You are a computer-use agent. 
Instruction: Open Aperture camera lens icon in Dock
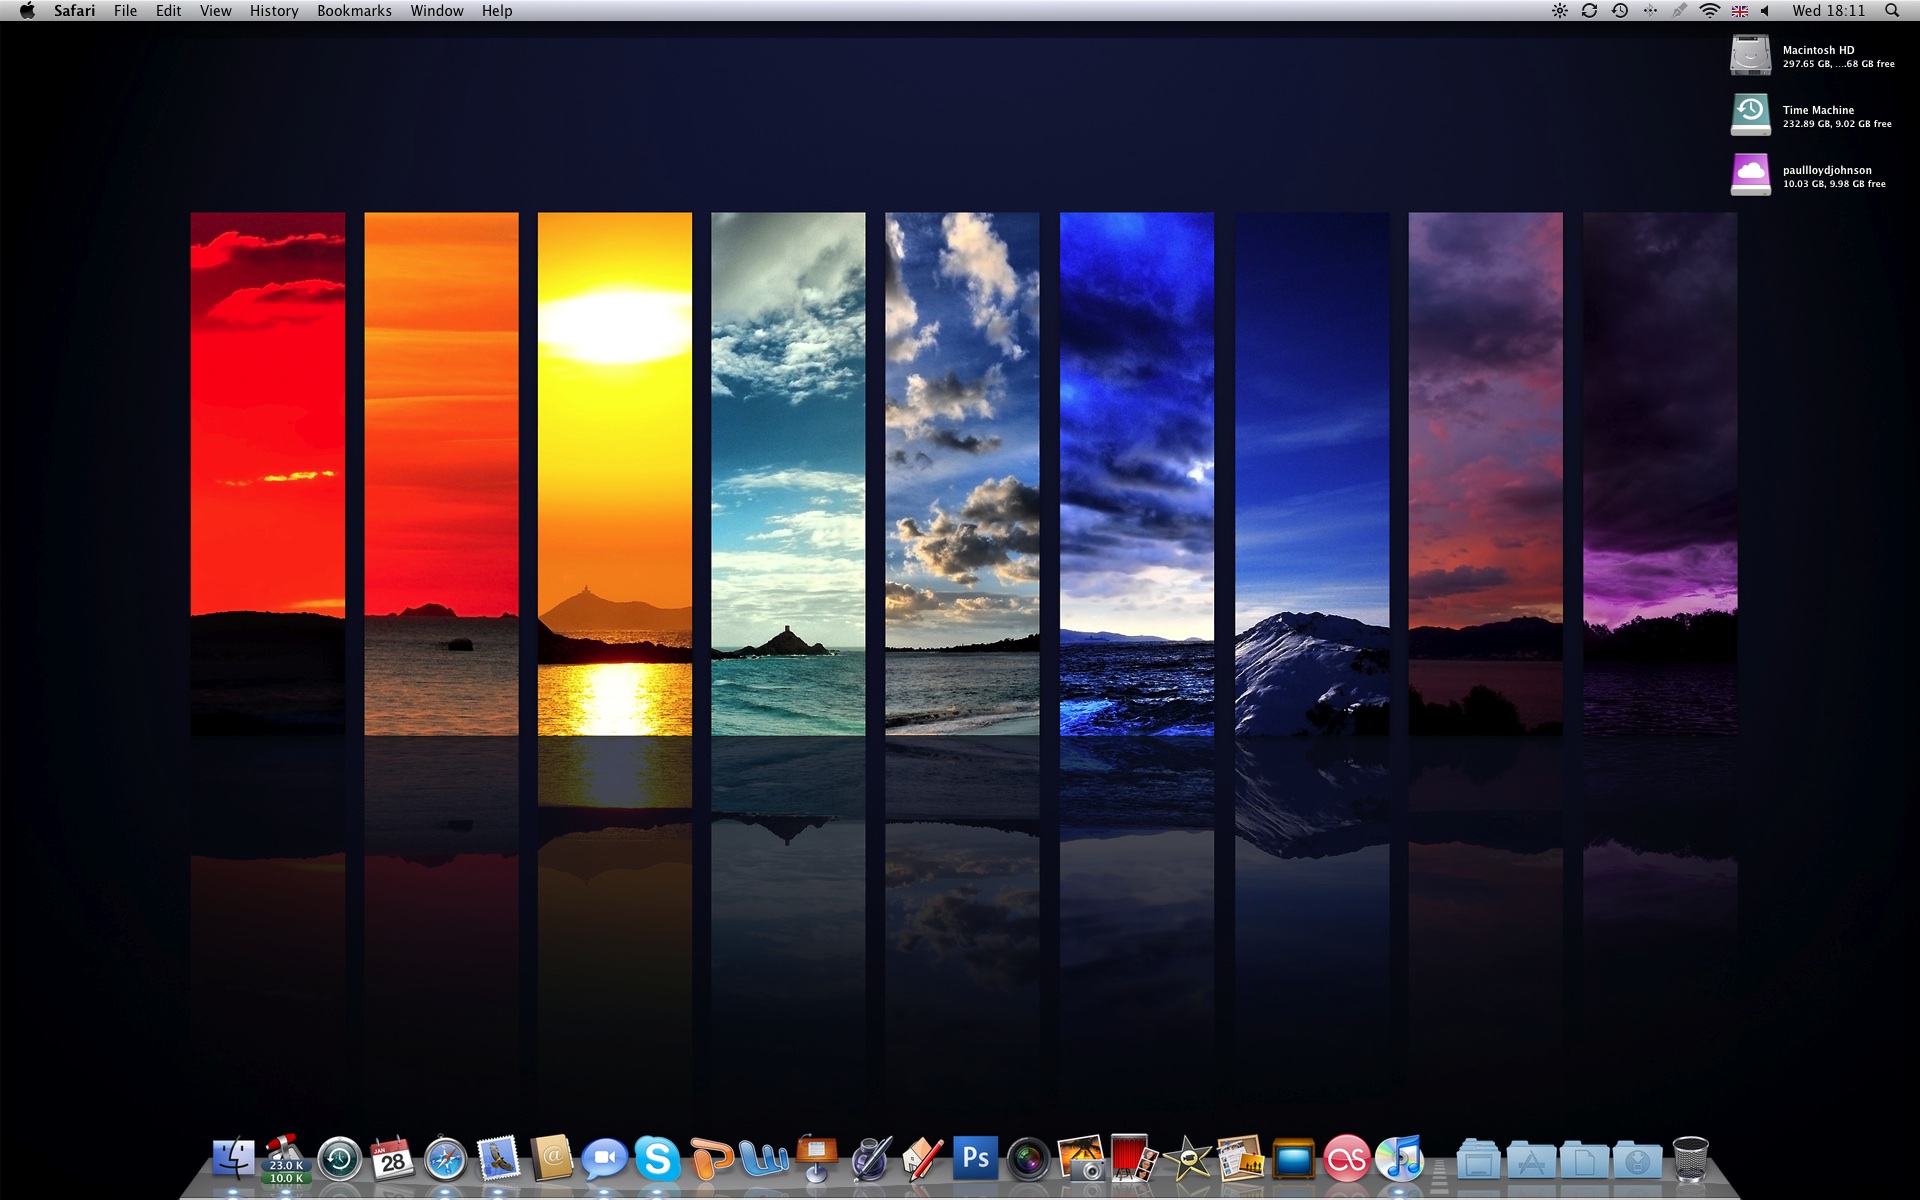click(1029, 1159)
